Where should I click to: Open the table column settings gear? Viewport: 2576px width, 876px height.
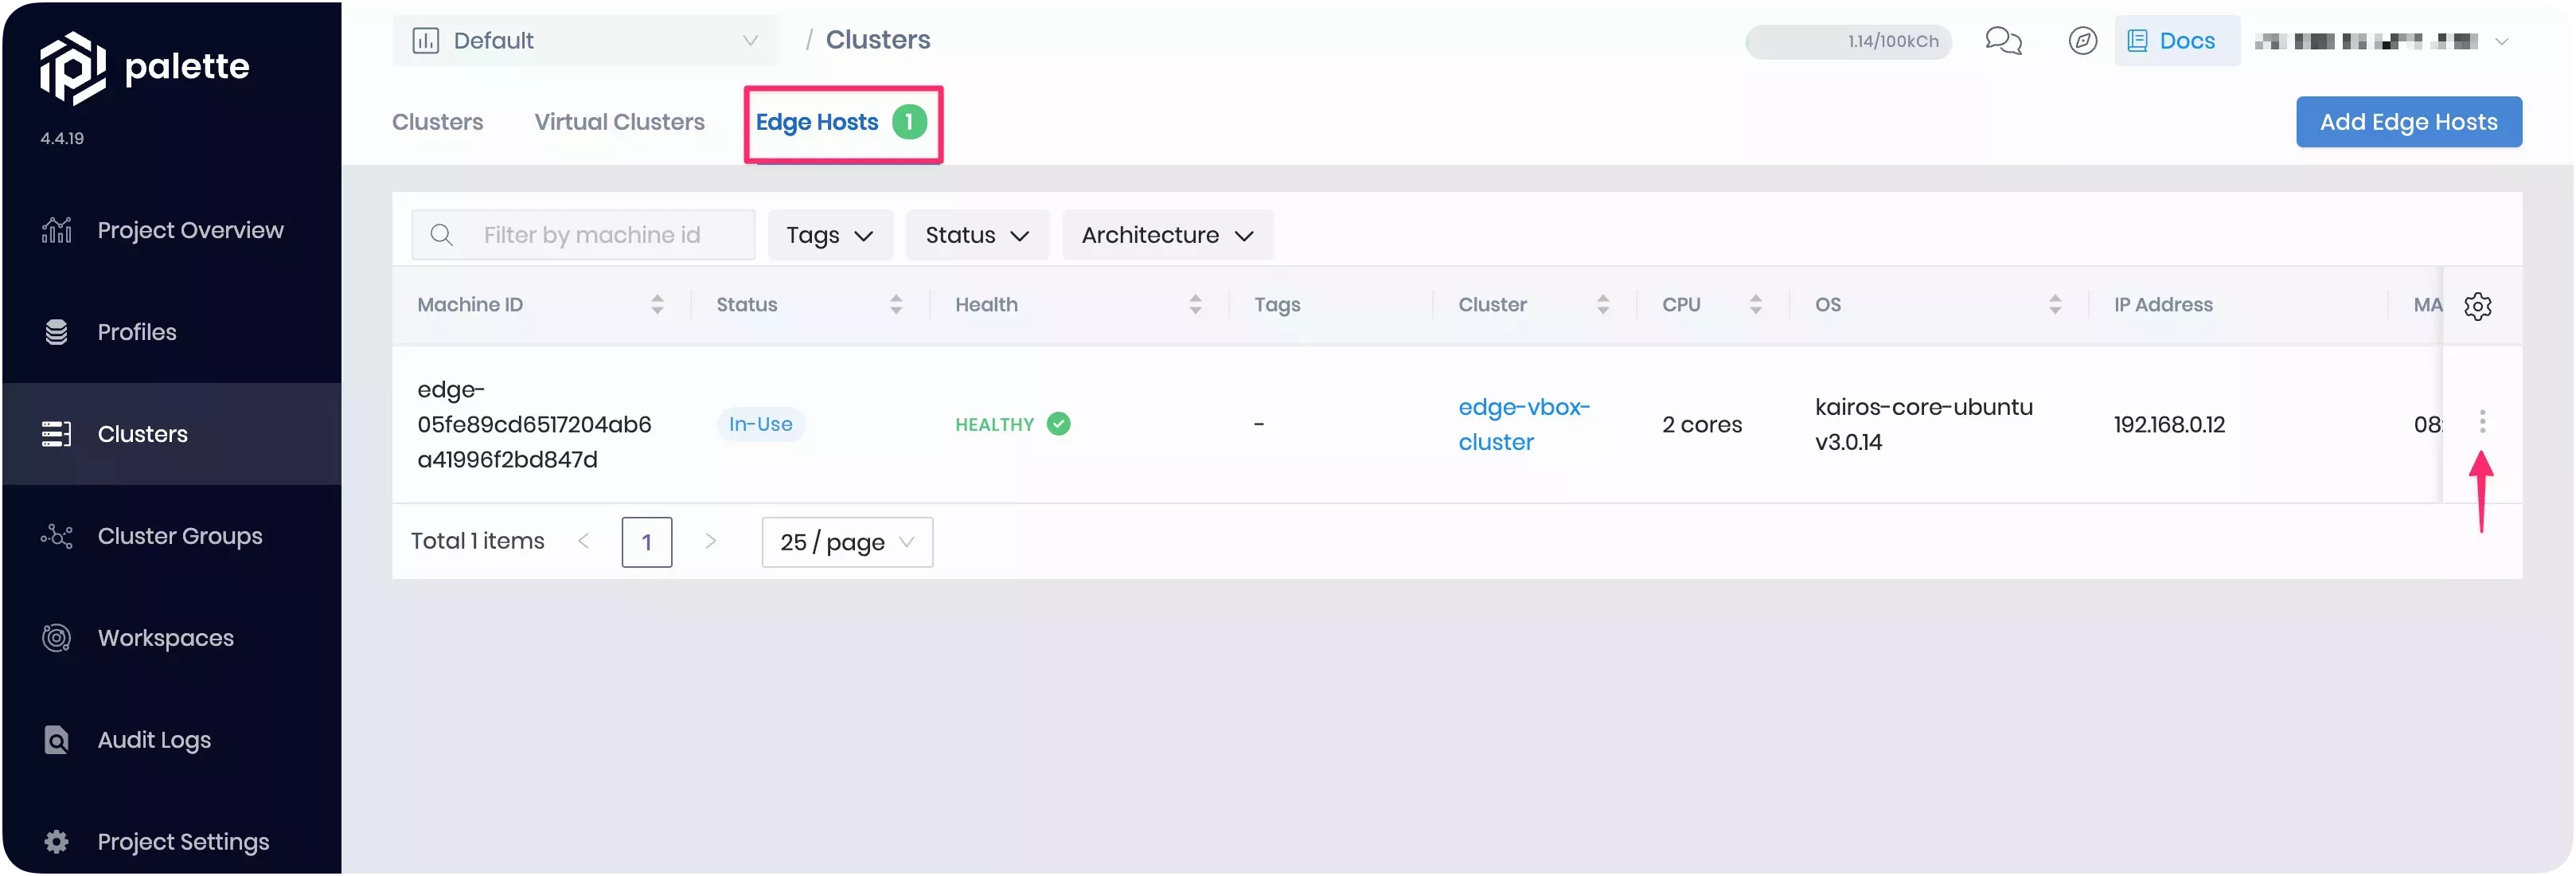point(2477,306)
